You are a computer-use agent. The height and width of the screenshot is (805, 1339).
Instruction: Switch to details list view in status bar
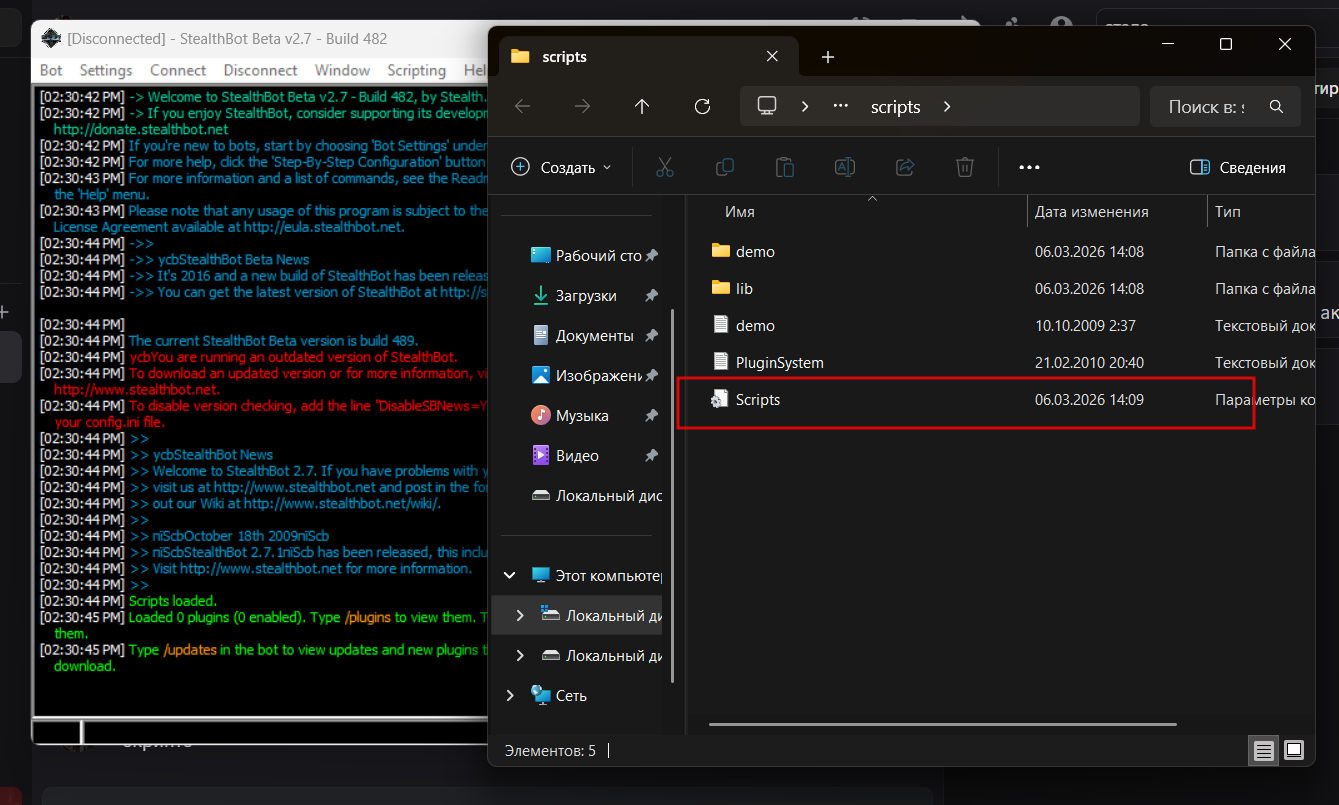point(1264,750)
